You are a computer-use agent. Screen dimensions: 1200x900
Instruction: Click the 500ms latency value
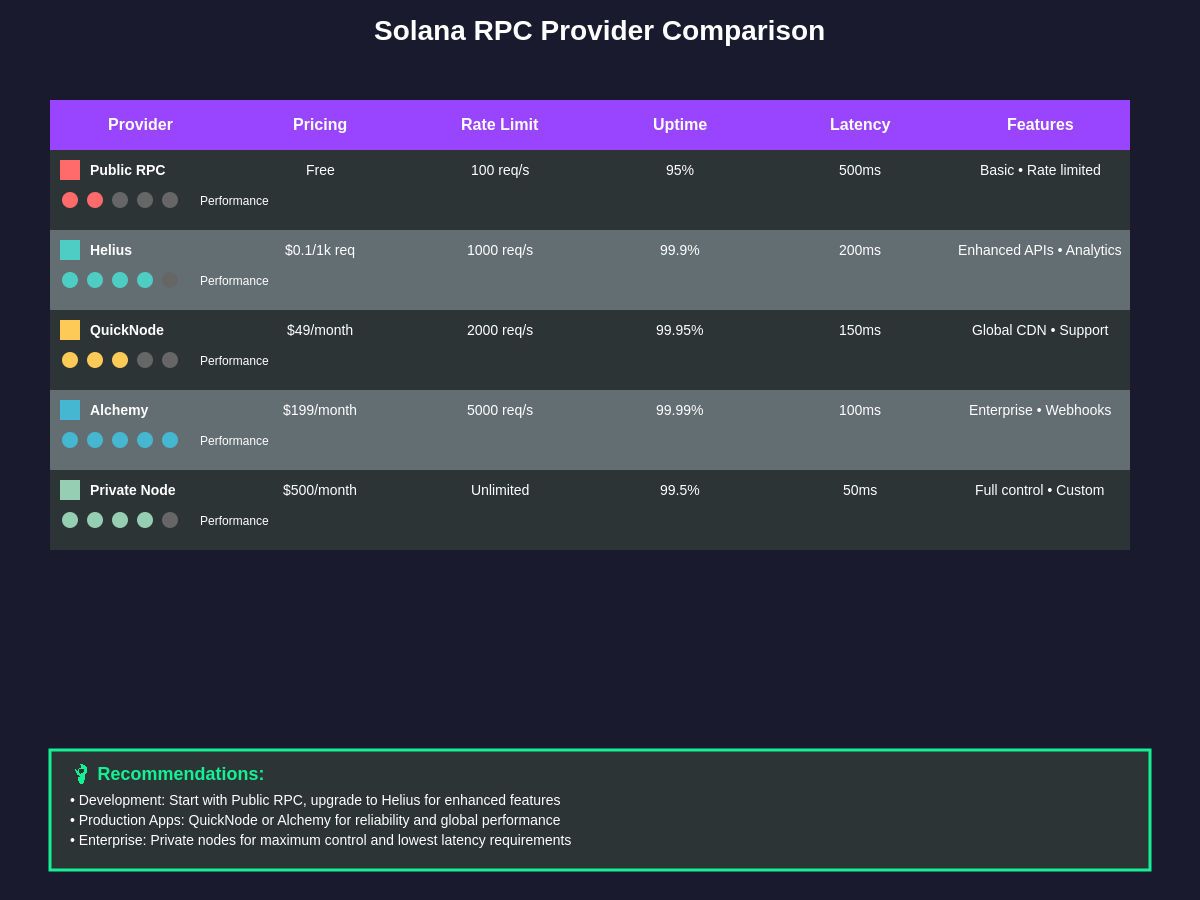[860, 170]
